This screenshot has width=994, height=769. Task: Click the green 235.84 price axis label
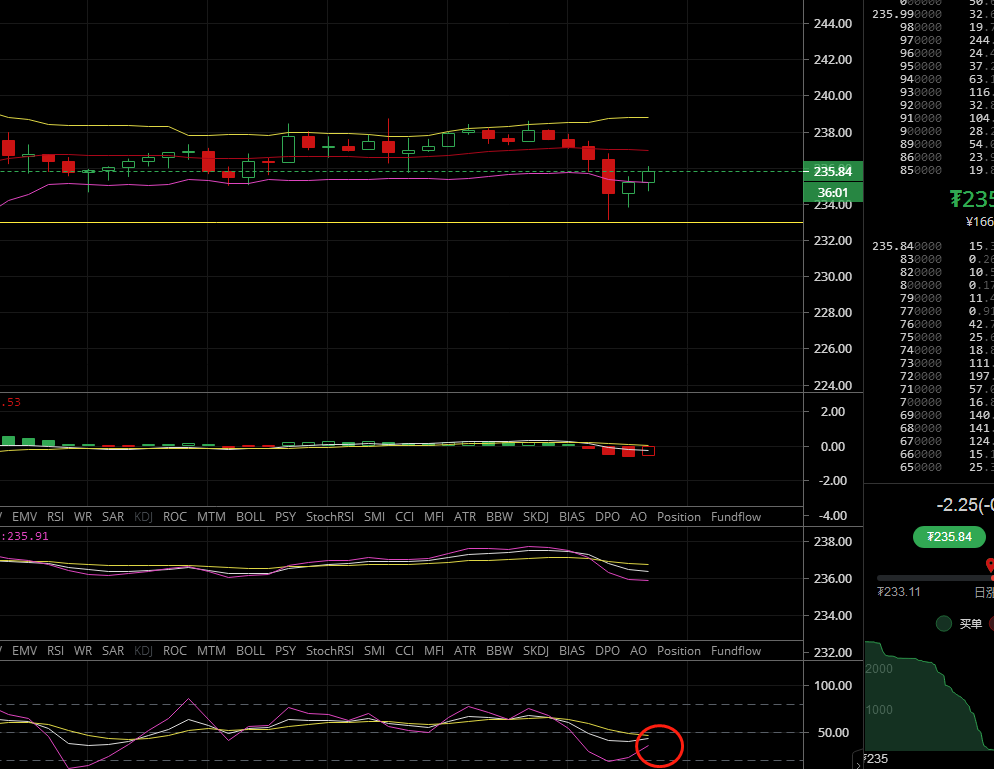point(833,172)
